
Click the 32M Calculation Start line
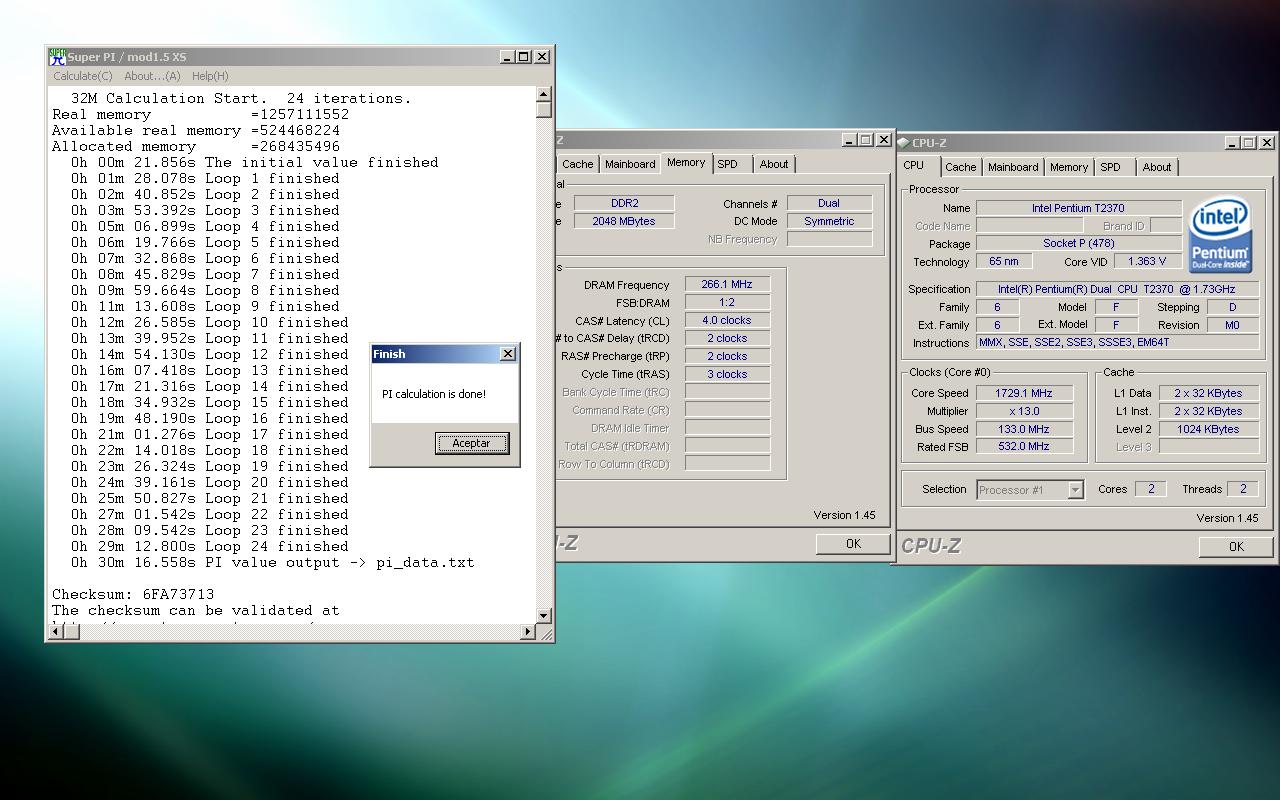[x=241, y=98]
